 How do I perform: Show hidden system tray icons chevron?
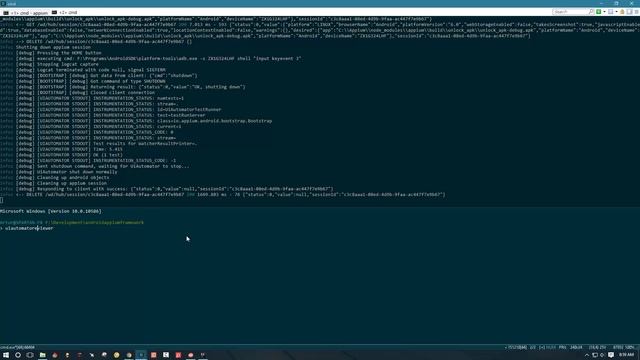point(587,355)
